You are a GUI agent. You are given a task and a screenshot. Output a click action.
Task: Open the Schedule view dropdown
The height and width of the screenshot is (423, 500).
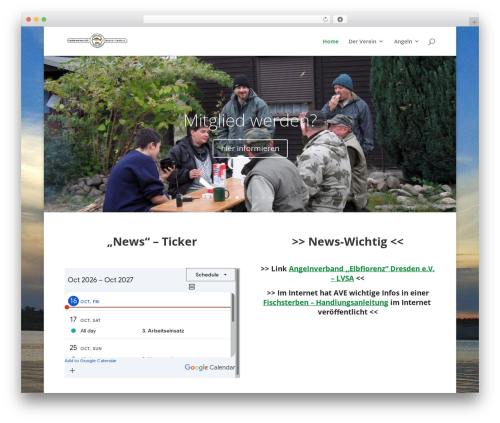[211, 275]
